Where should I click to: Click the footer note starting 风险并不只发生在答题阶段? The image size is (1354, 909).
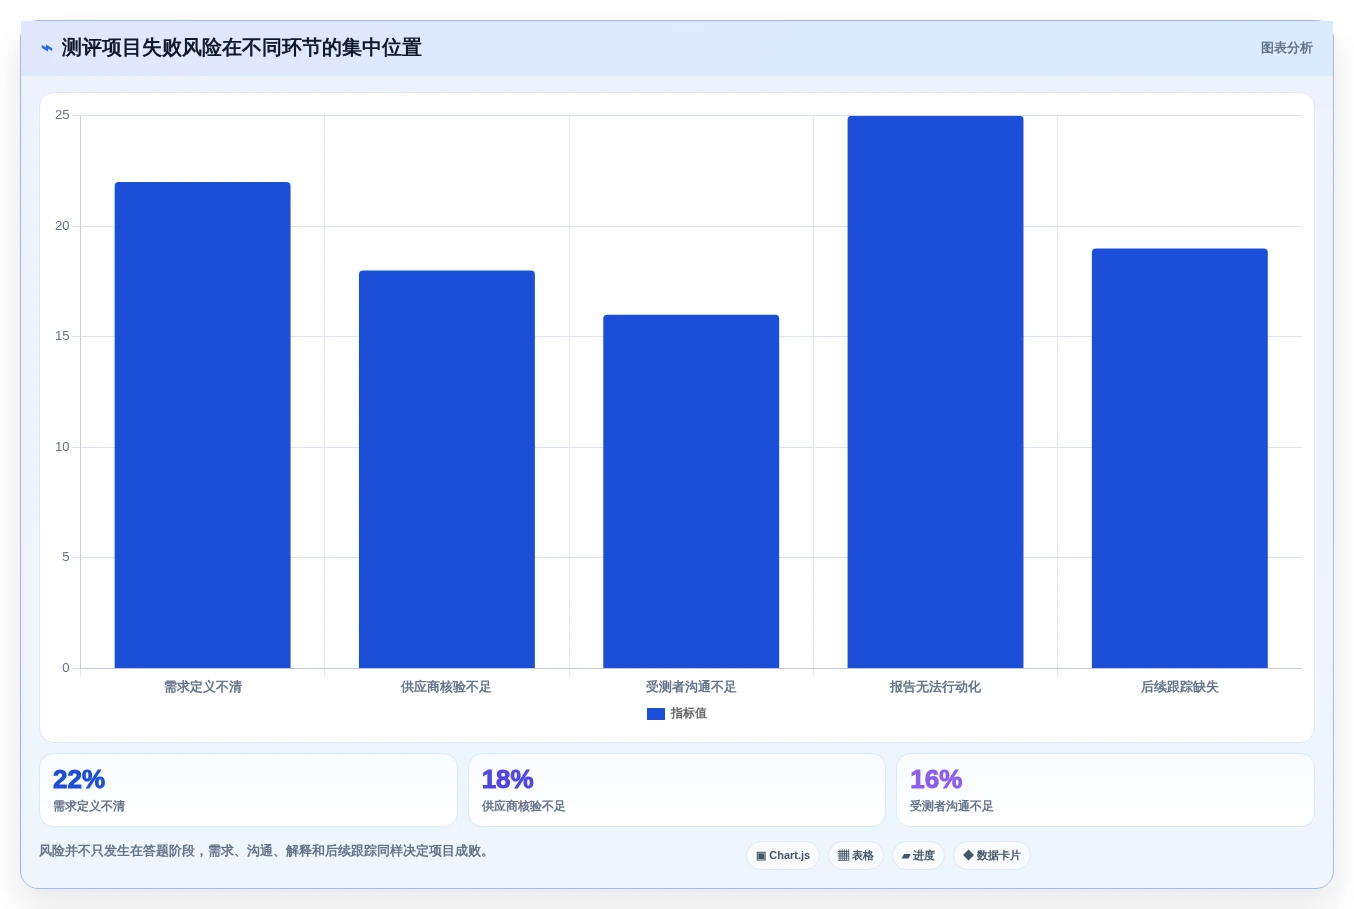tap(264, 851)
